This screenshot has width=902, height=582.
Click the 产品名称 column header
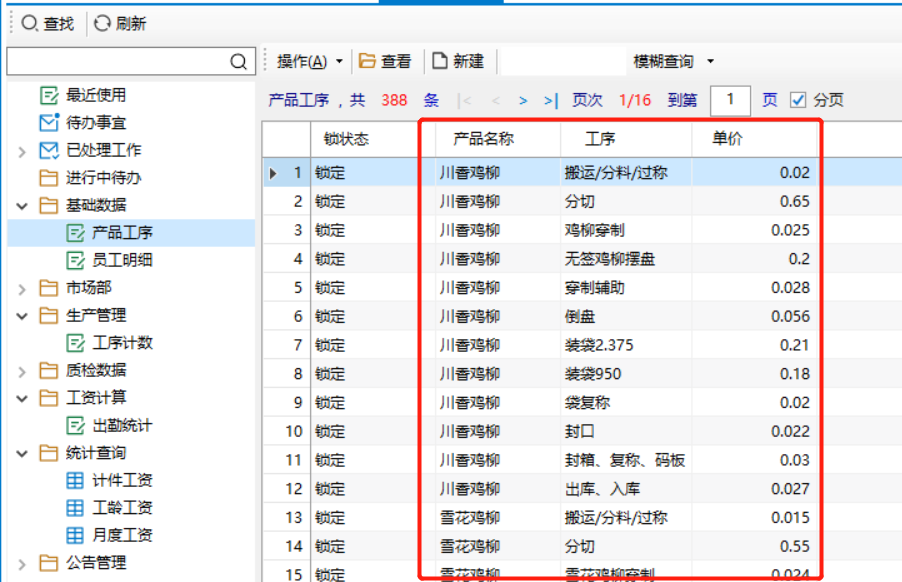coord(483,139)
